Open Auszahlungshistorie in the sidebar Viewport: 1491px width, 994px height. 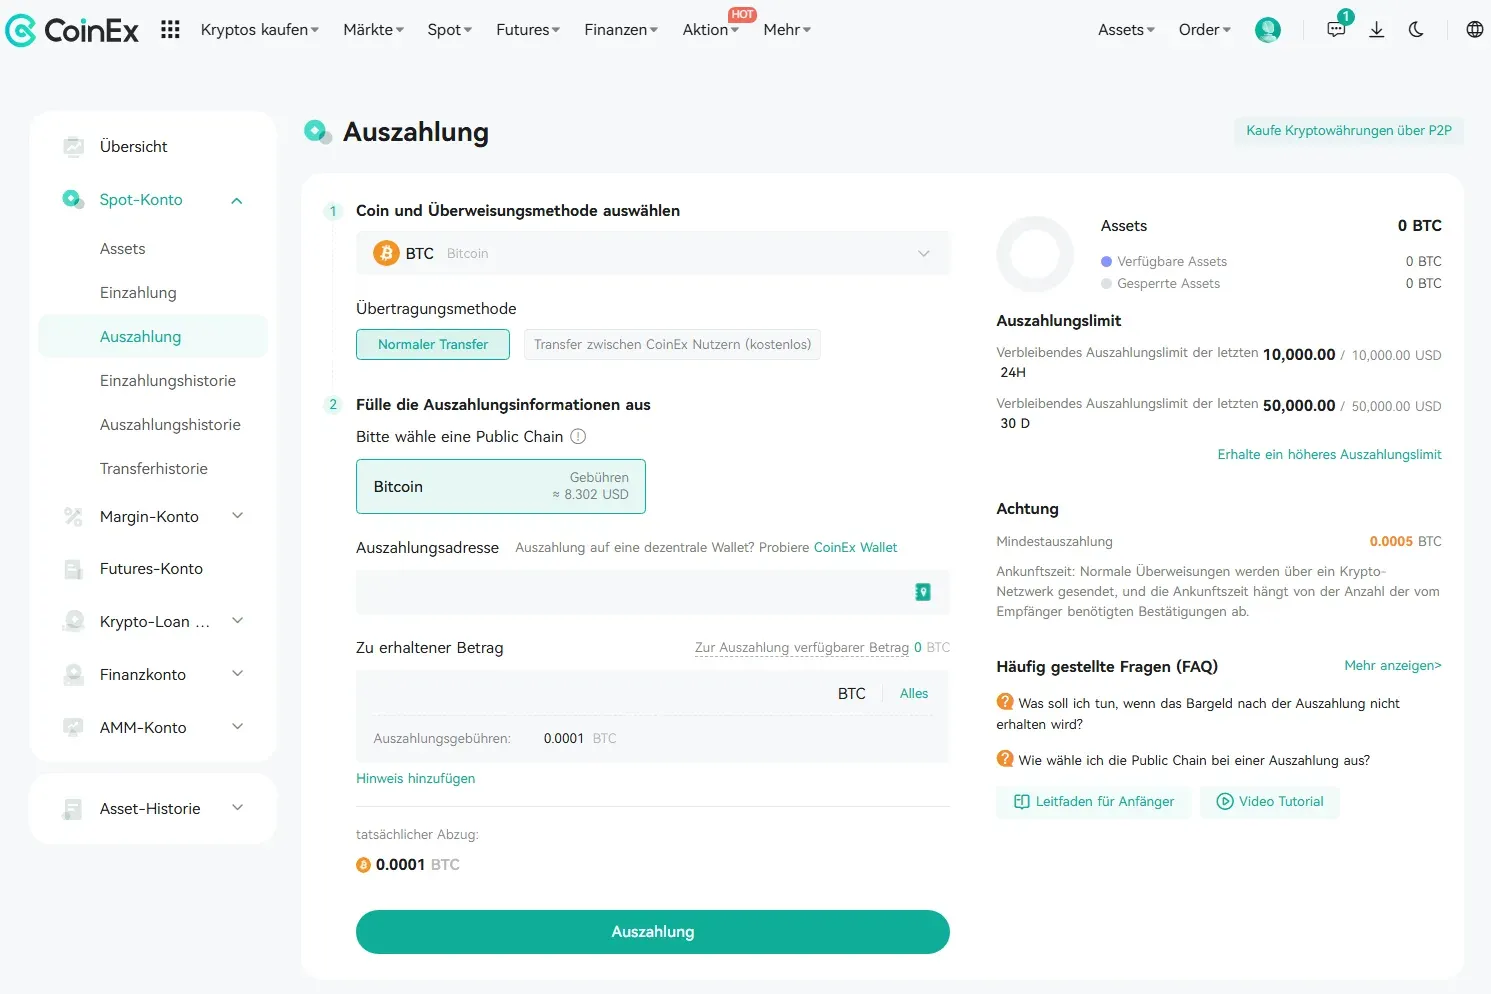pos(170,425)
